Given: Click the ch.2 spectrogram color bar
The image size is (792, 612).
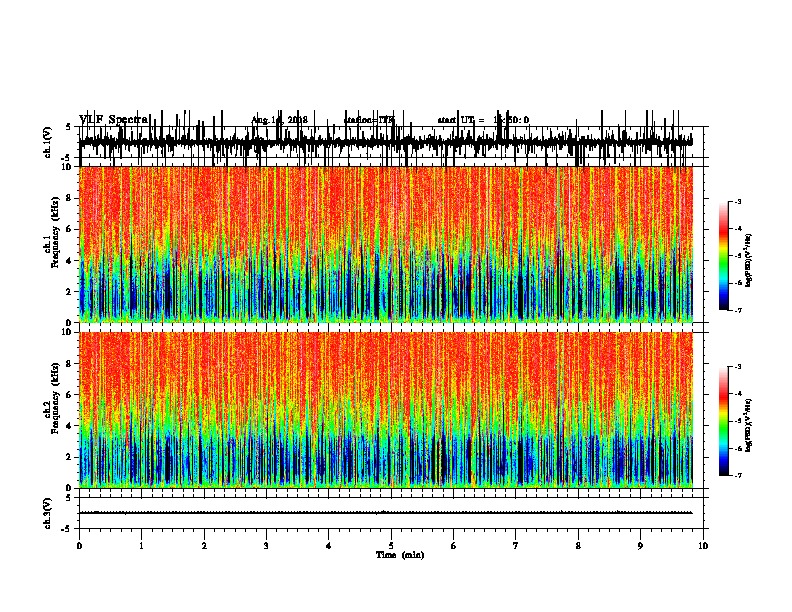Looking at the screenshot, I should click(724, 421).
